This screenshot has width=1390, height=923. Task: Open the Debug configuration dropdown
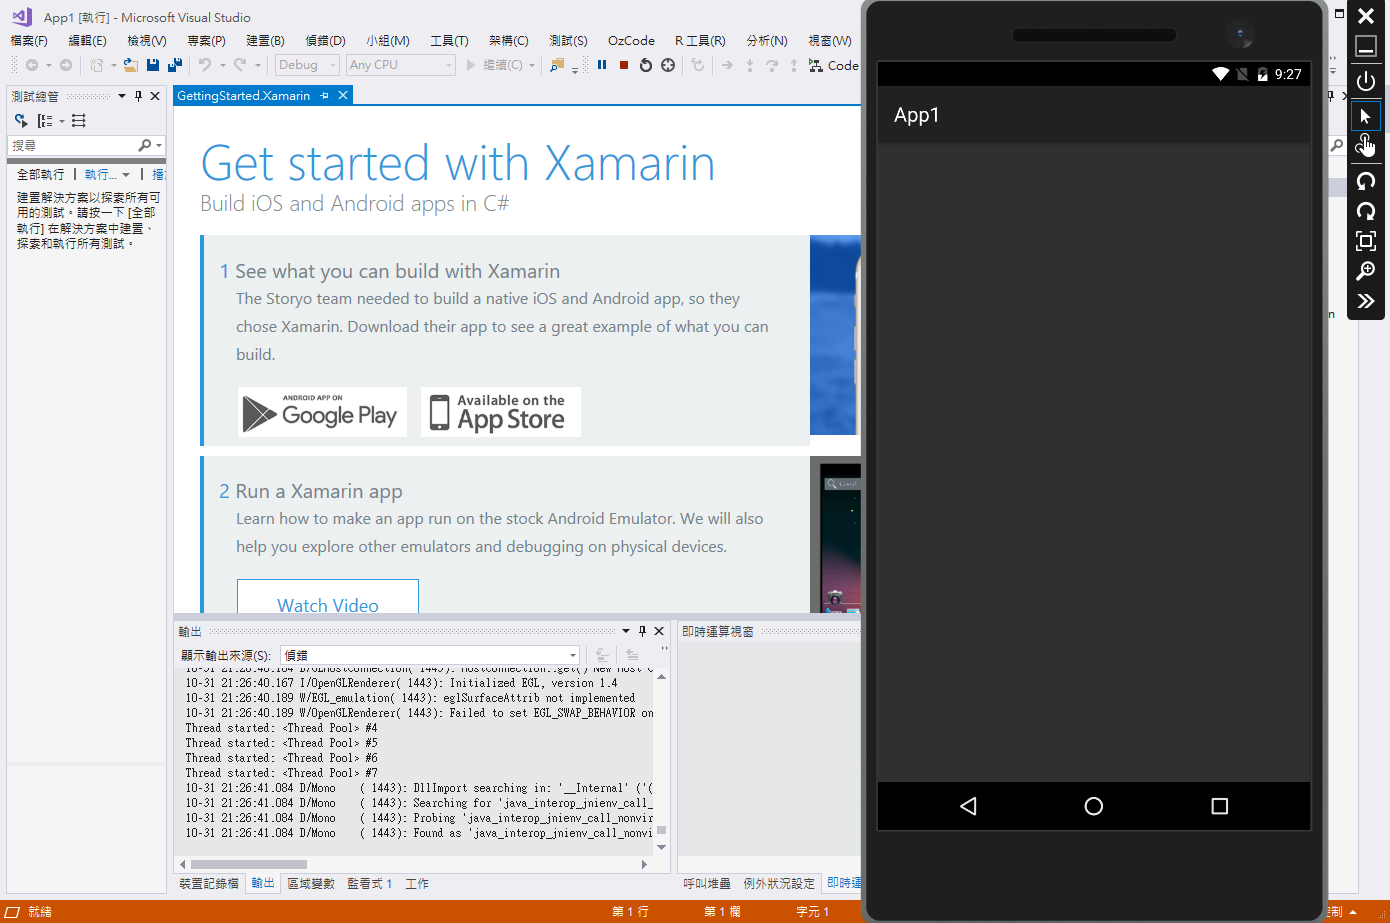coord(333,65)
